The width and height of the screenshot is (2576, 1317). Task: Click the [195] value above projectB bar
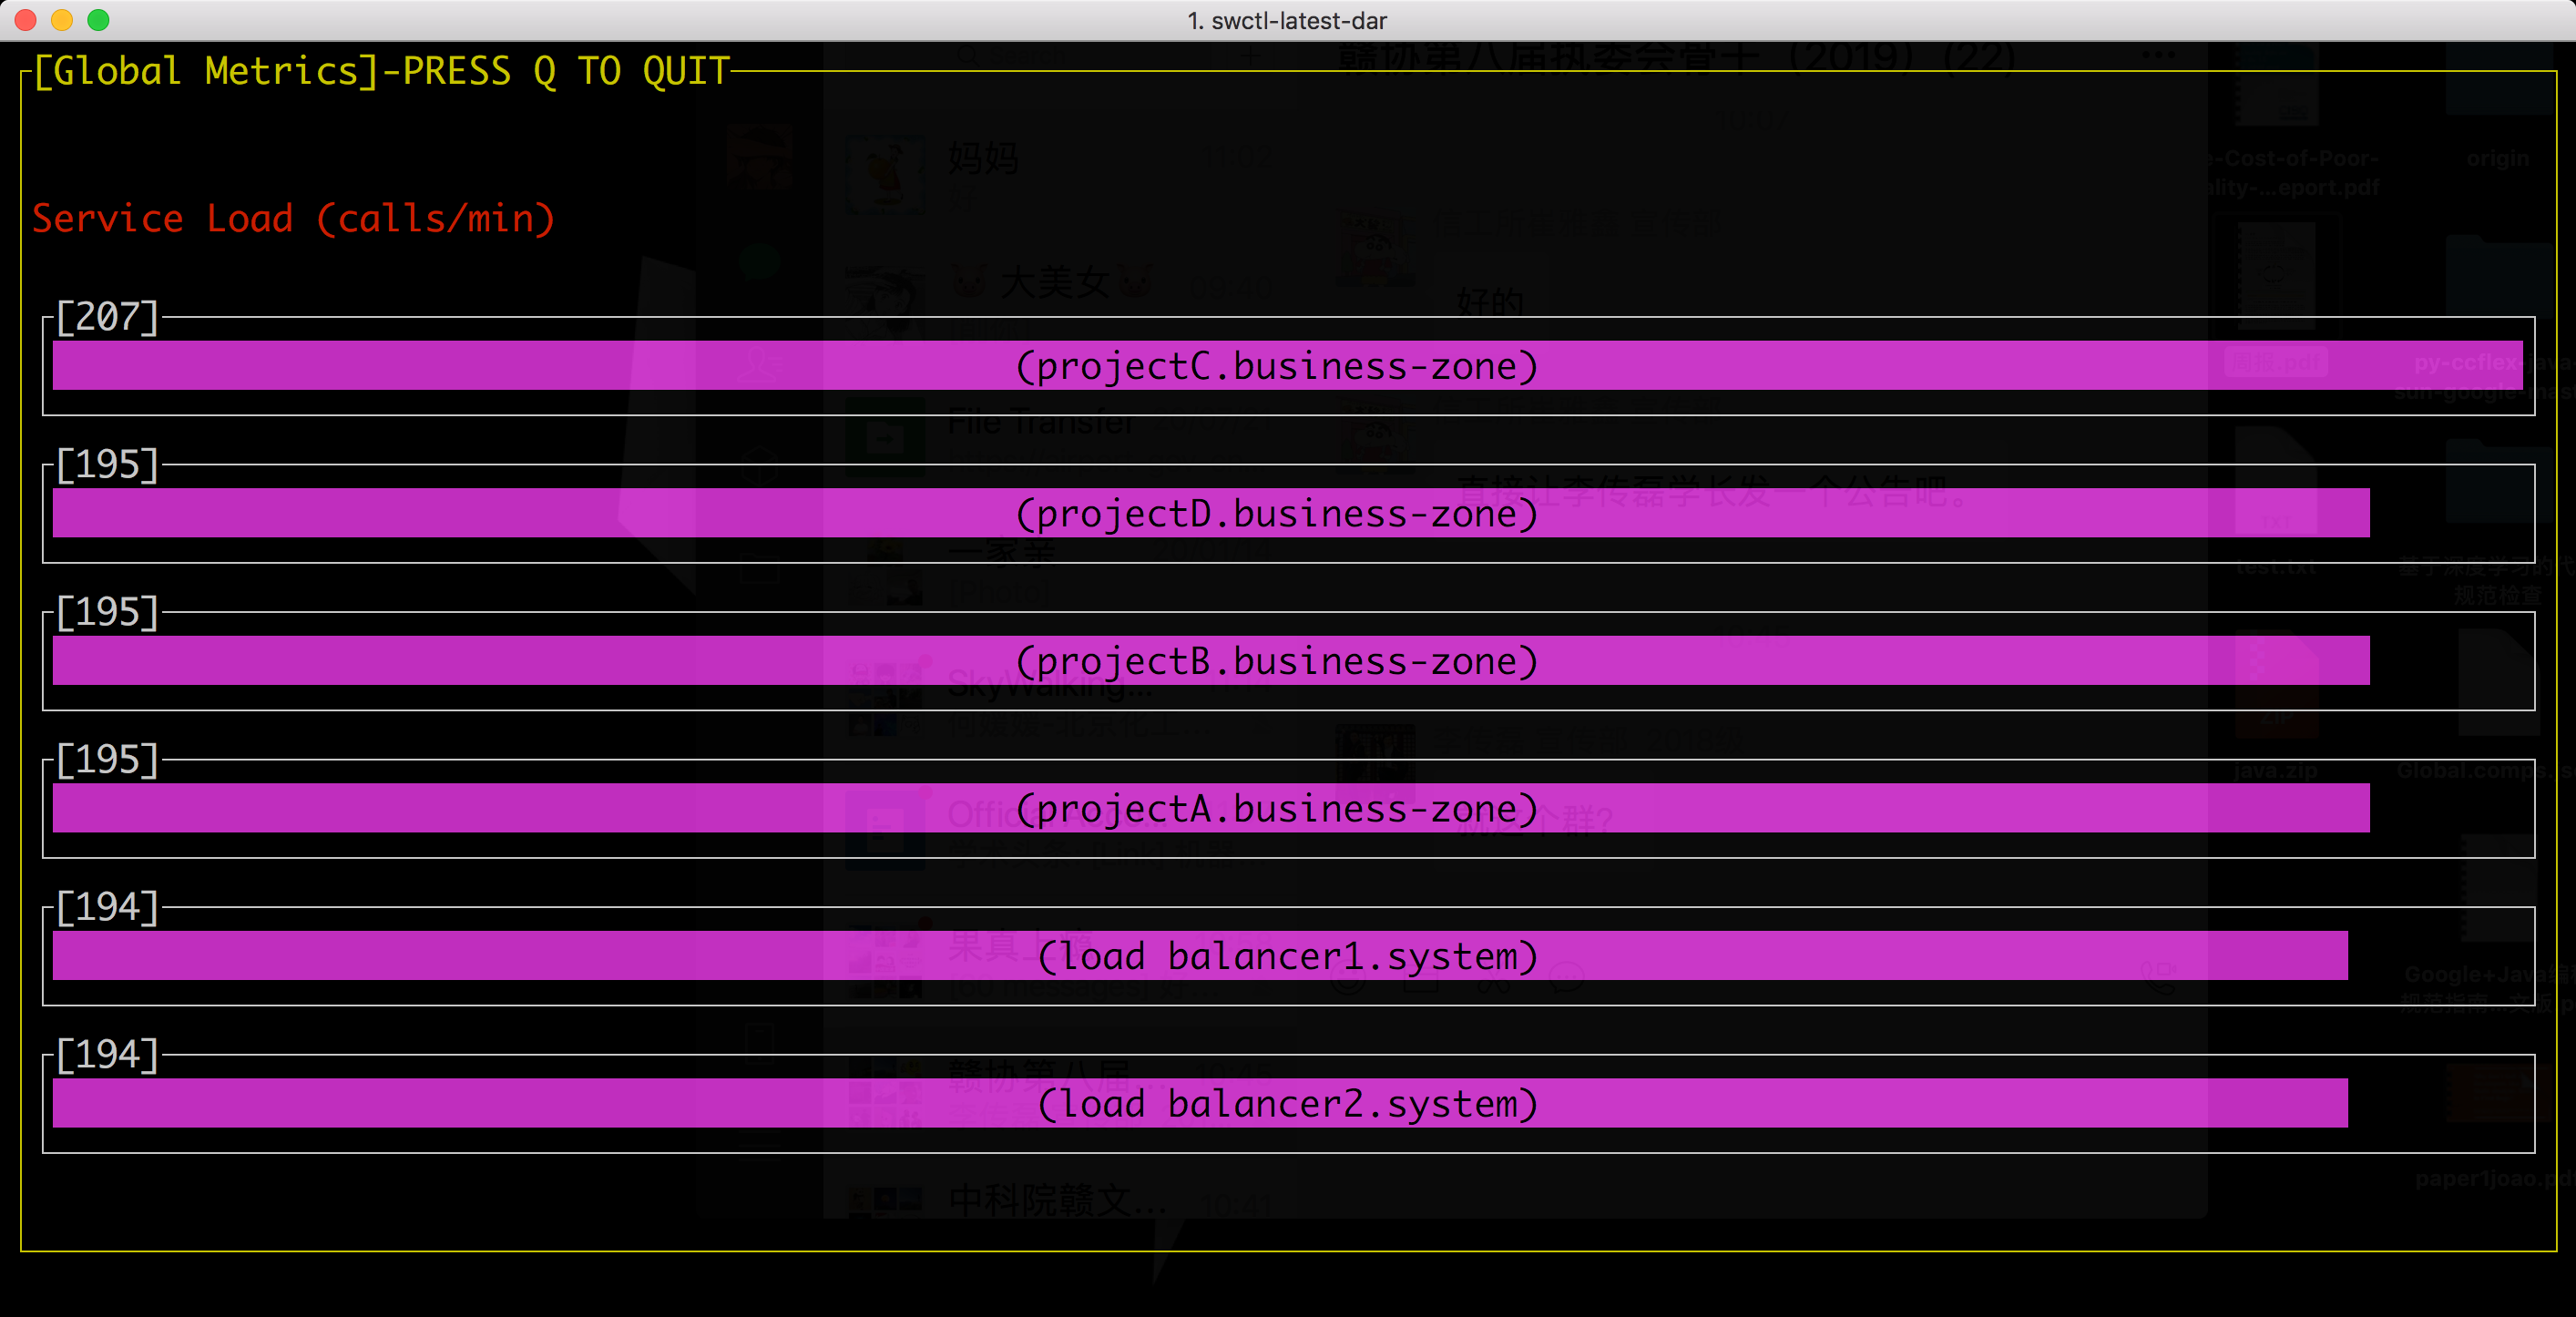pyautogui.click(x=107, y=612)
